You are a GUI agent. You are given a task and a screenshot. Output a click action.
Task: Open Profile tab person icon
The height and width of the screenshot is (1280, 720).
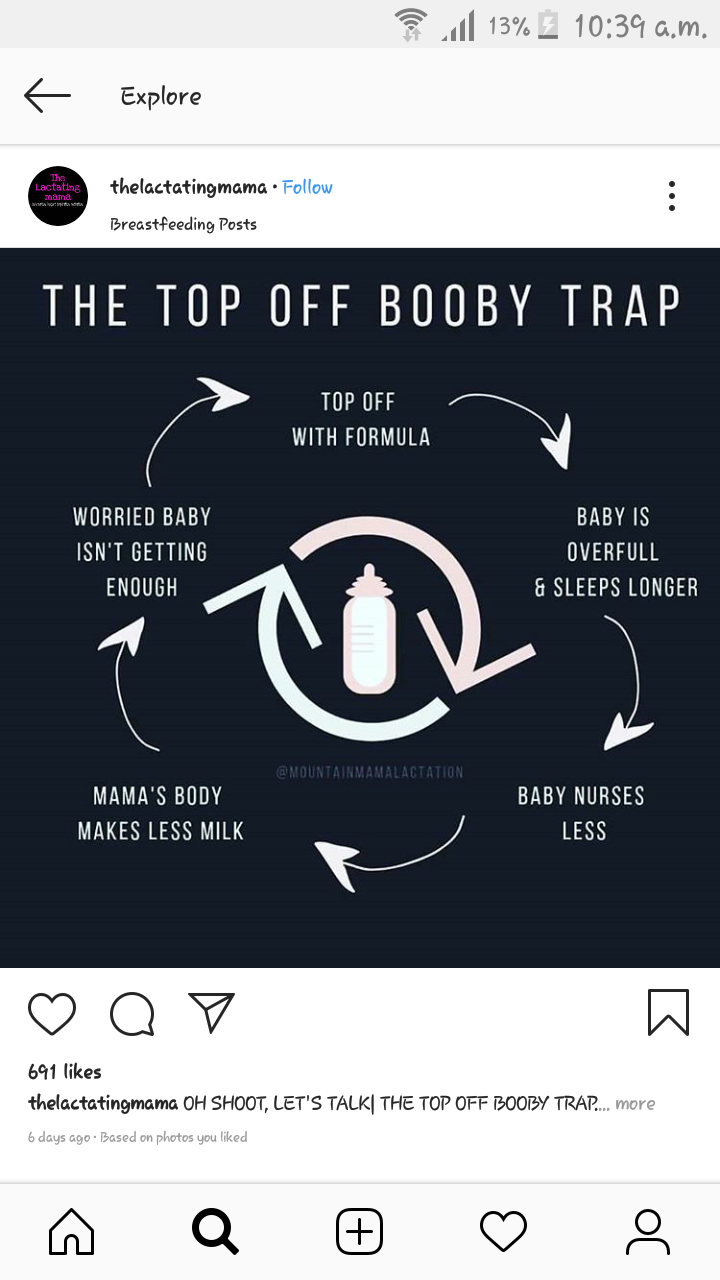[x=647, y=1232]
